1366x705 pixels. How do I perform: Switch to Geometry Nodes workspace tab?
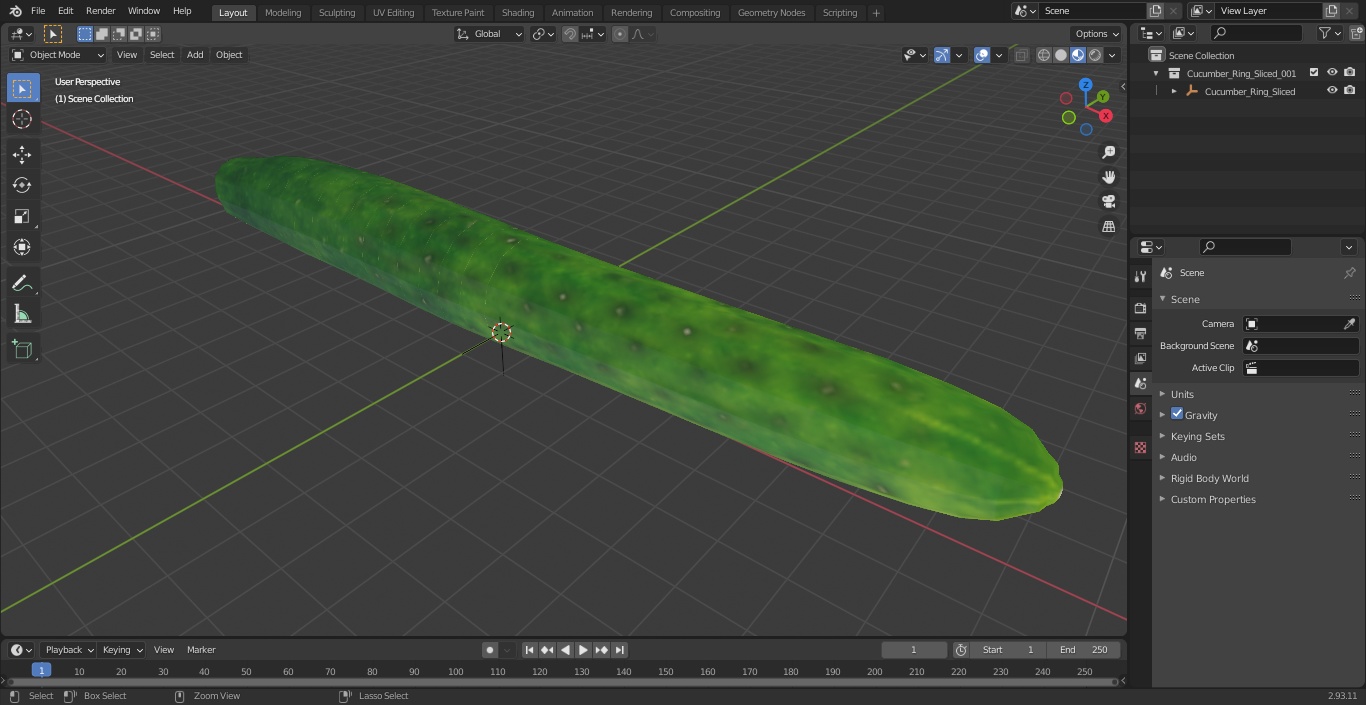[x=771, y=13]
